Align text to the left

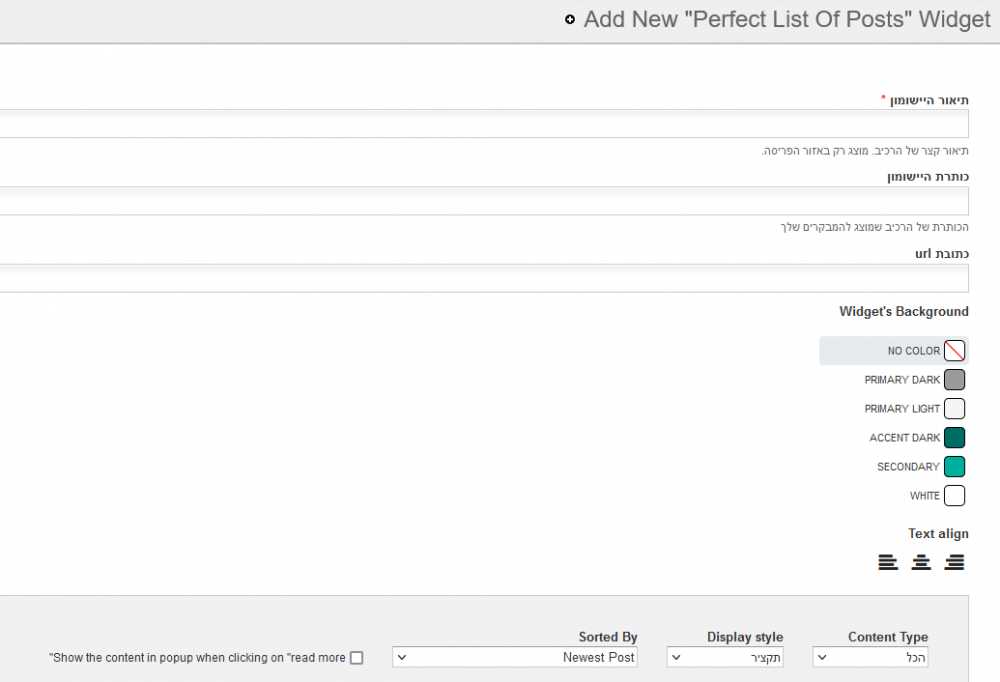pyautogui.click(x=888, y=562)
